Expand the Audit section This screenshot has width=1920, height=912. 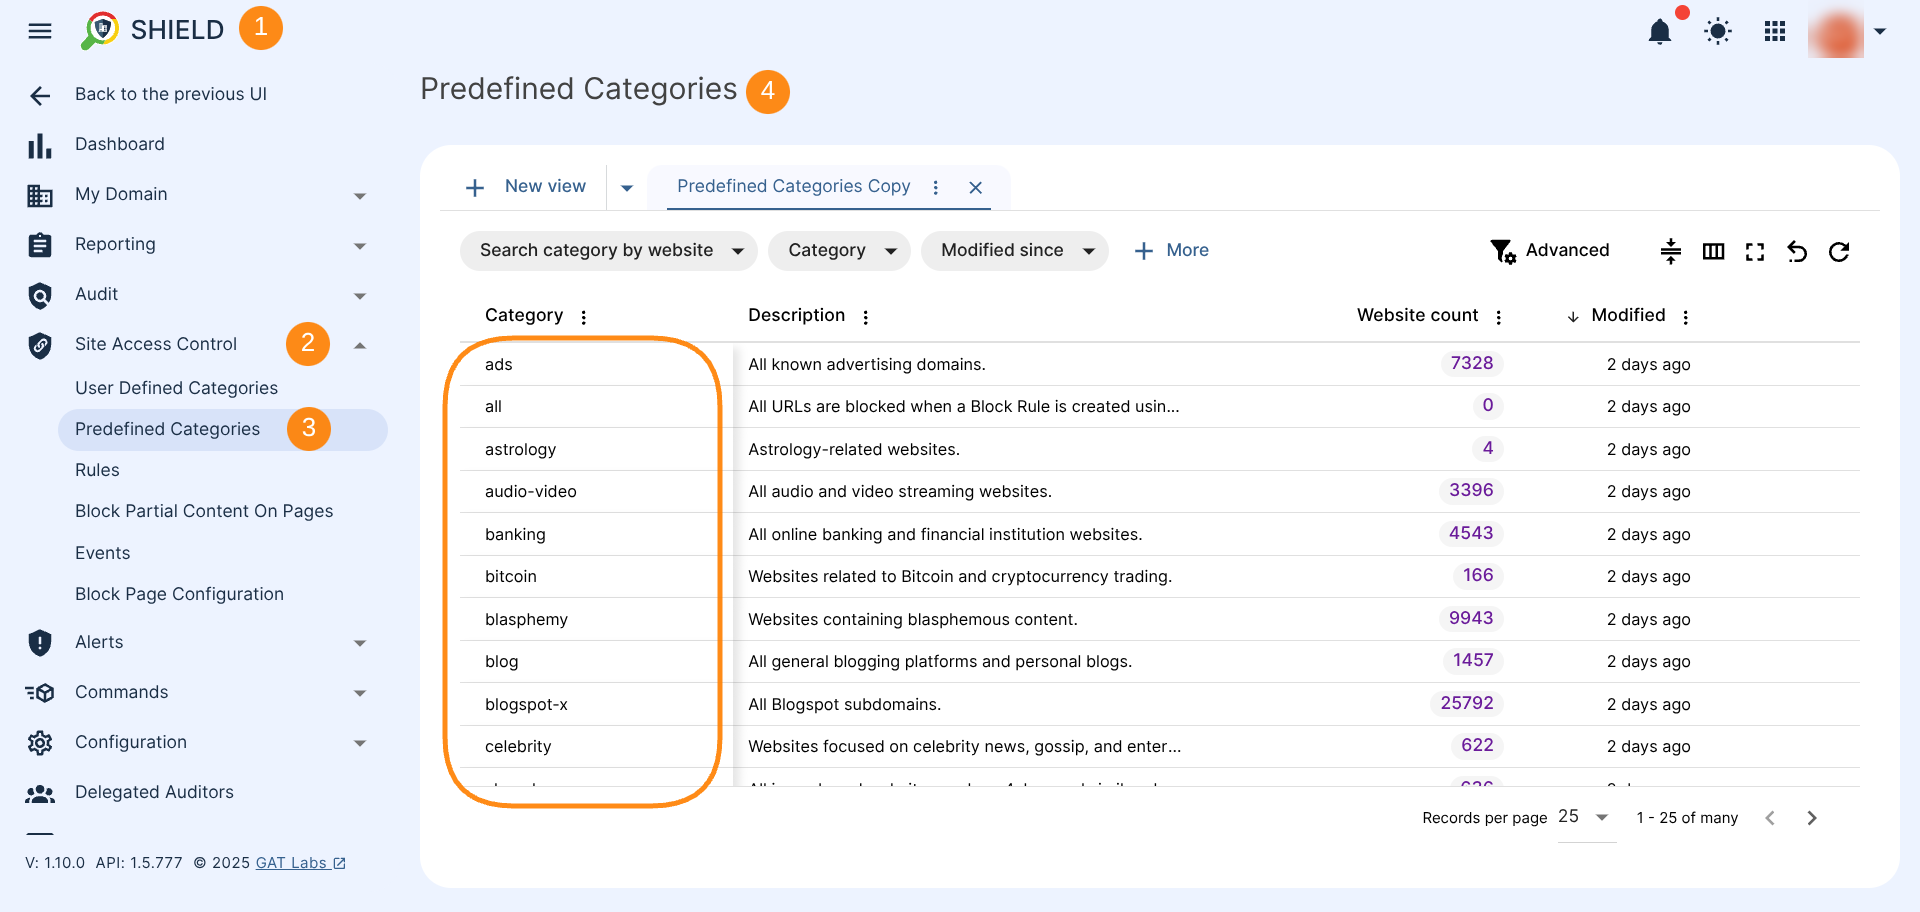(x=360, y=296)
